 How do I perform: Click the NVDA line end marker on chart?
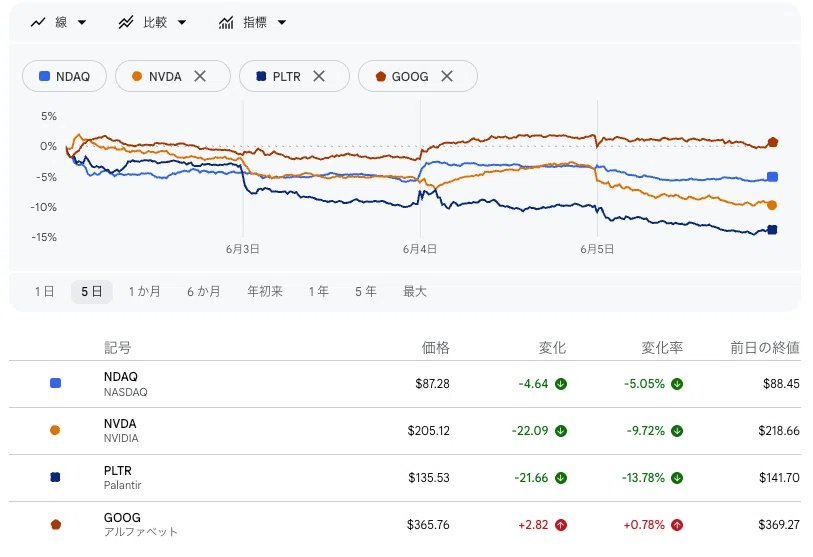pos(772,205)
